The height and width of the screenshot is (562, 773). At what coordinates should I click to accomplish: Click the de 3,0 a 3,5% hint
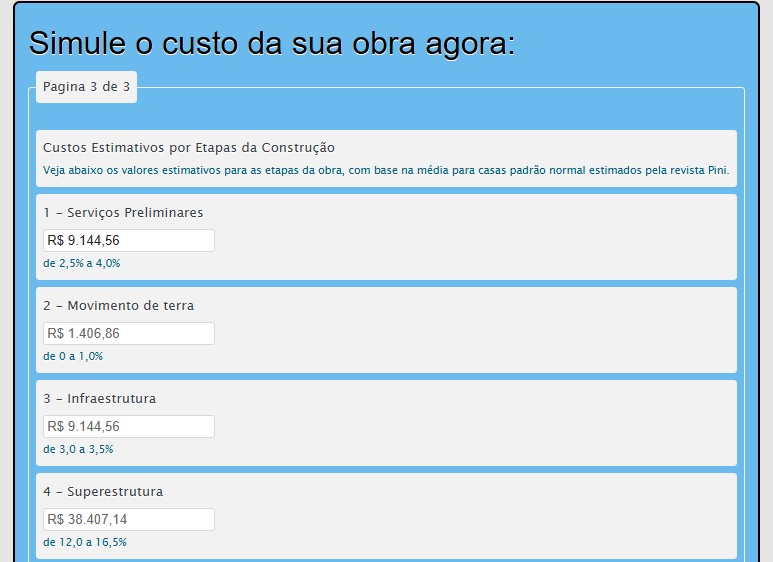tap(78, 449)
